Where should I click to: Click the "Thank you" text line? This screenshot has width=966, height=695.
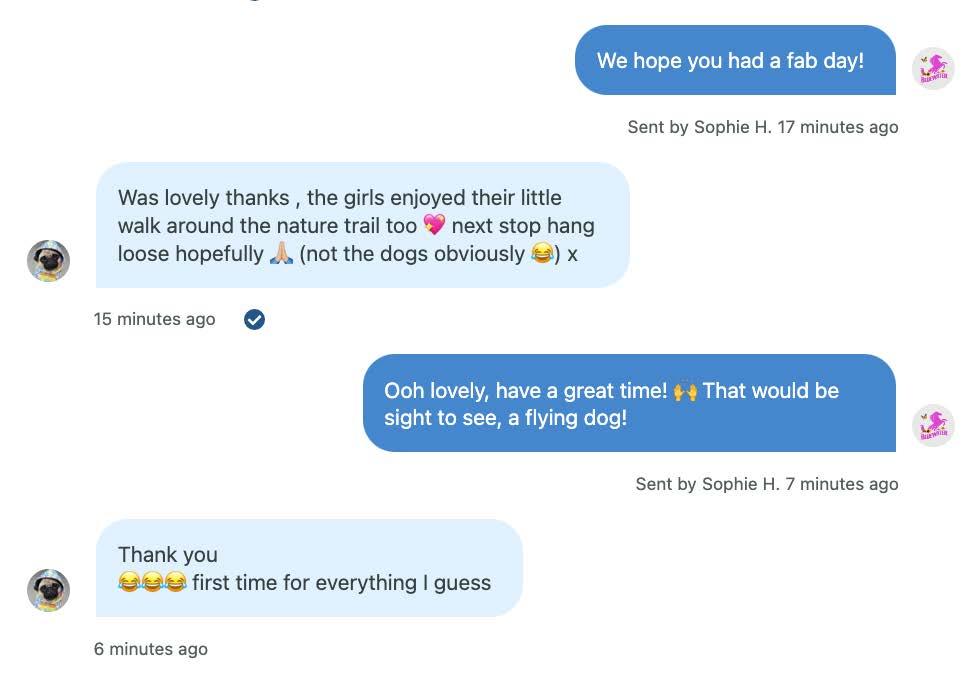168,555
